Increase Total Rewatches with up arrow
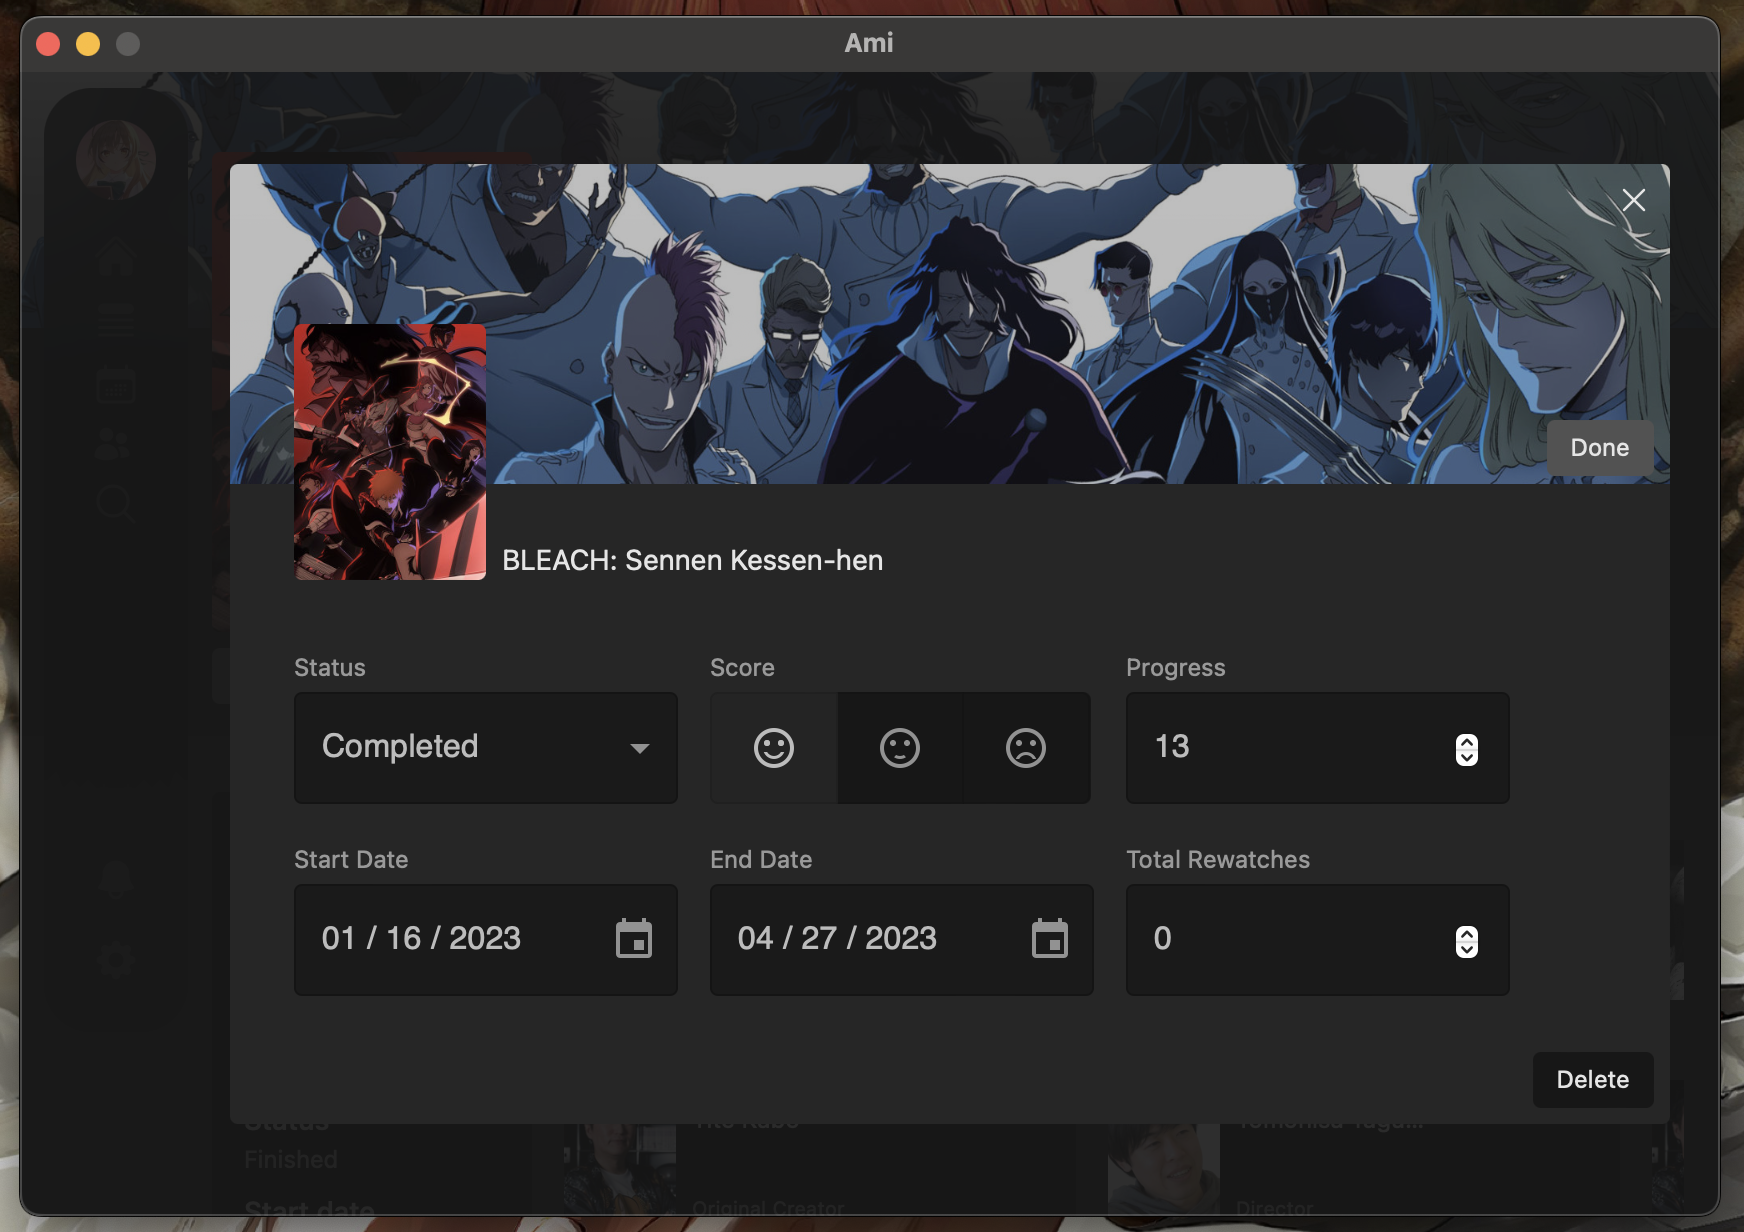The height and width of the screenshot is (1232, 1744). (x=1467, y=934)
